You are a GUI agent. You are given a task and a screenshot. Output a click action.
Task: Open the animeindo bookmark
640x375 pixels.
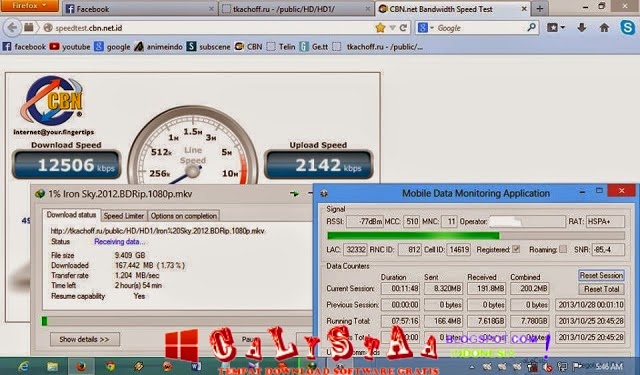pos(158,47)
